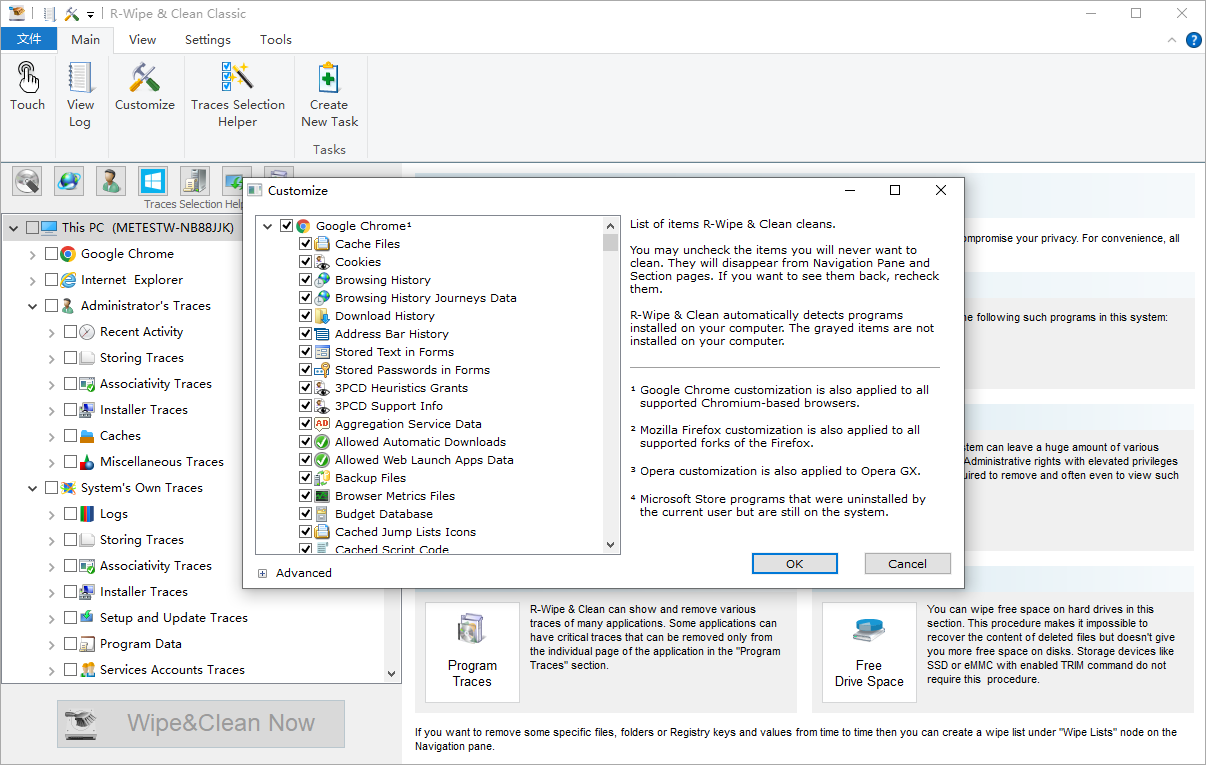This screenshot has height=765, width=1206.
Task: Switch to the Settings ribbon tab
Action: tap(207, 40)
